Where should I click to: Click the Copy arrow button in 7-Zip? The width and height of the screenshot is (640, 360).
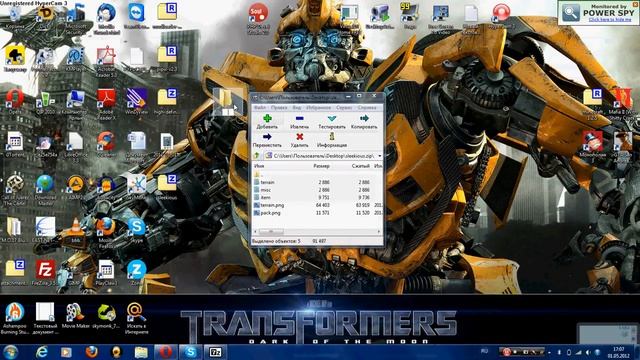(364, 121)
